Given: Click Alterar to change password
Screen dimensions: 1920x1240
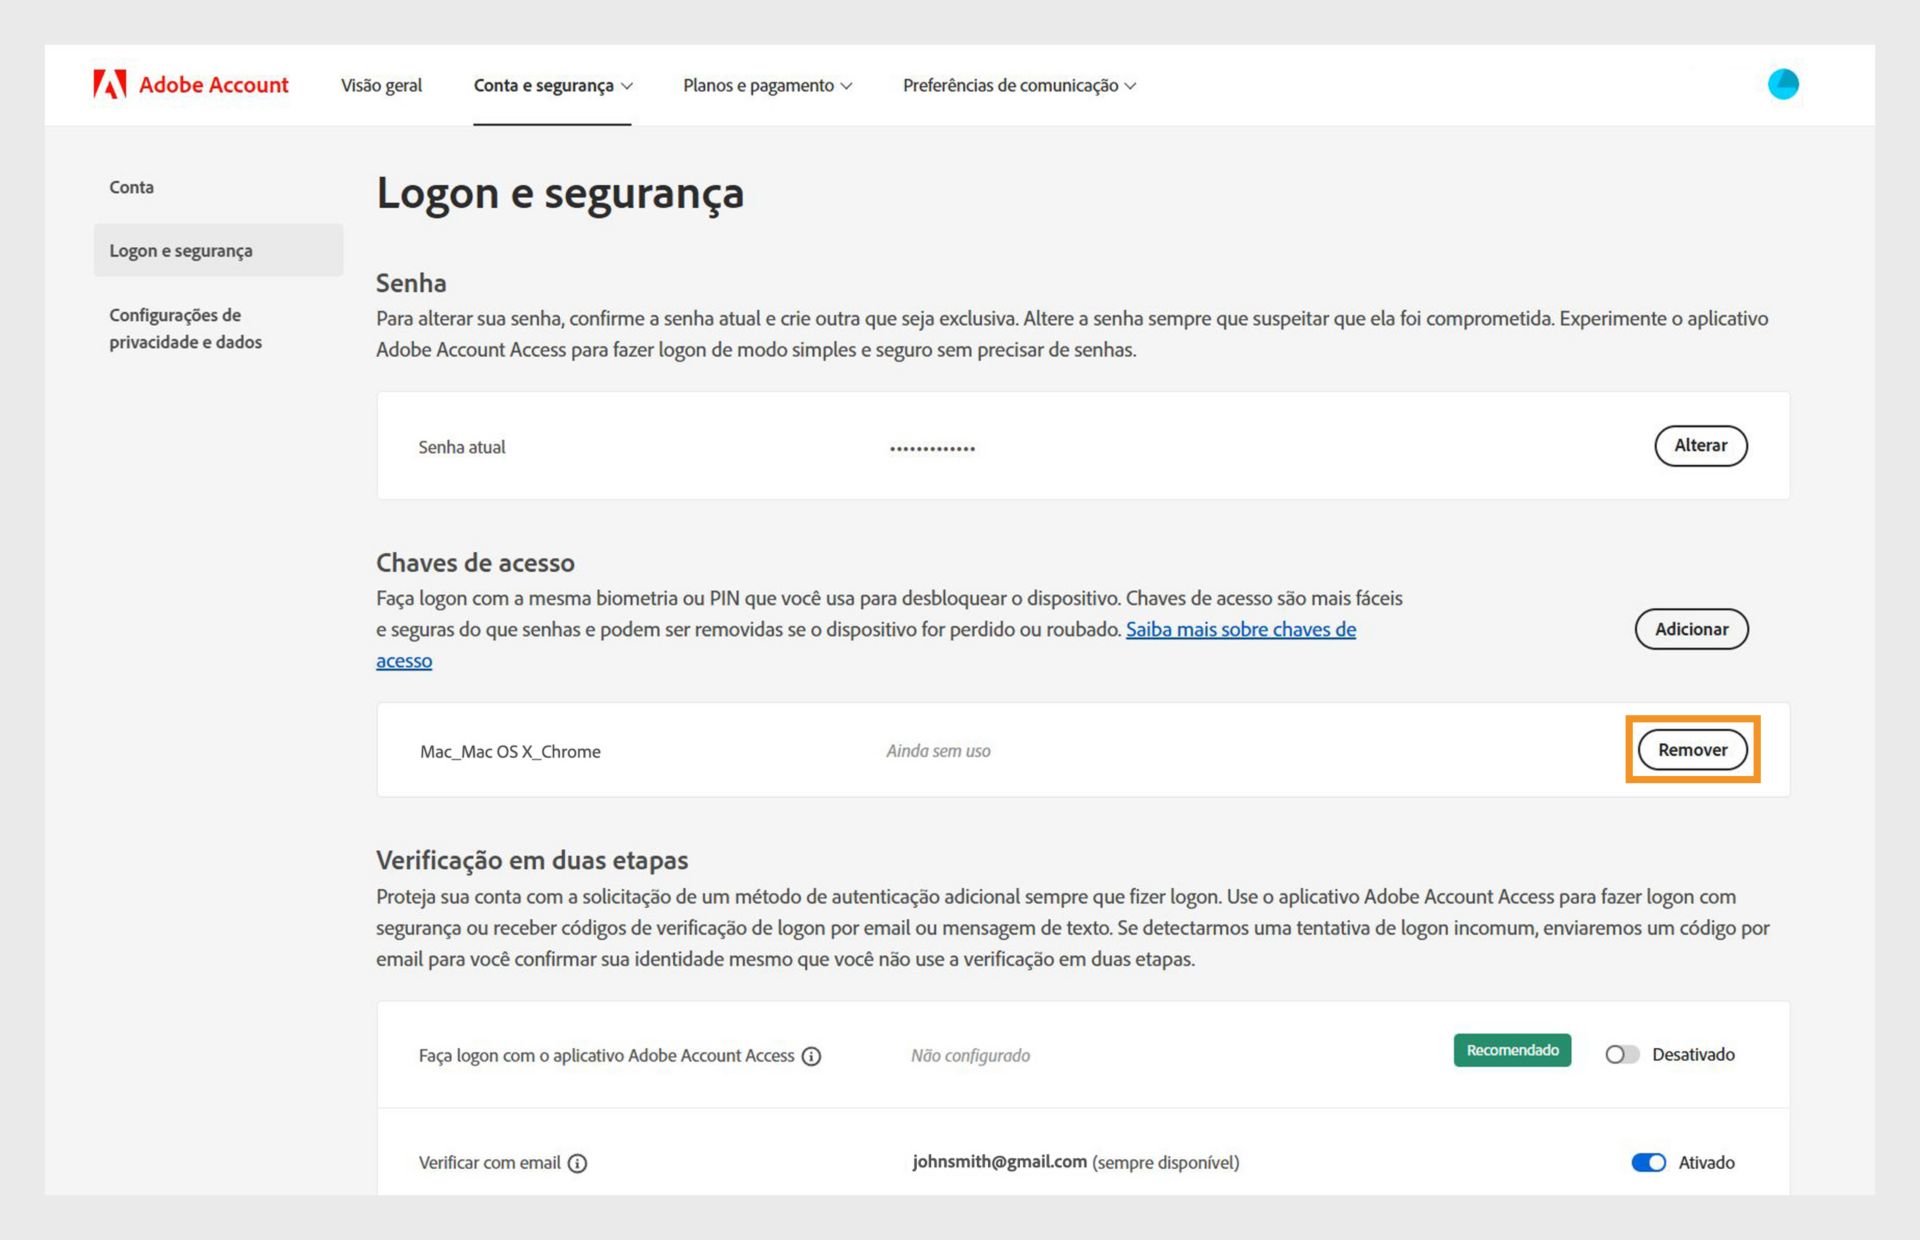Looking at the screenshot, I should (x=1700, y=446).
